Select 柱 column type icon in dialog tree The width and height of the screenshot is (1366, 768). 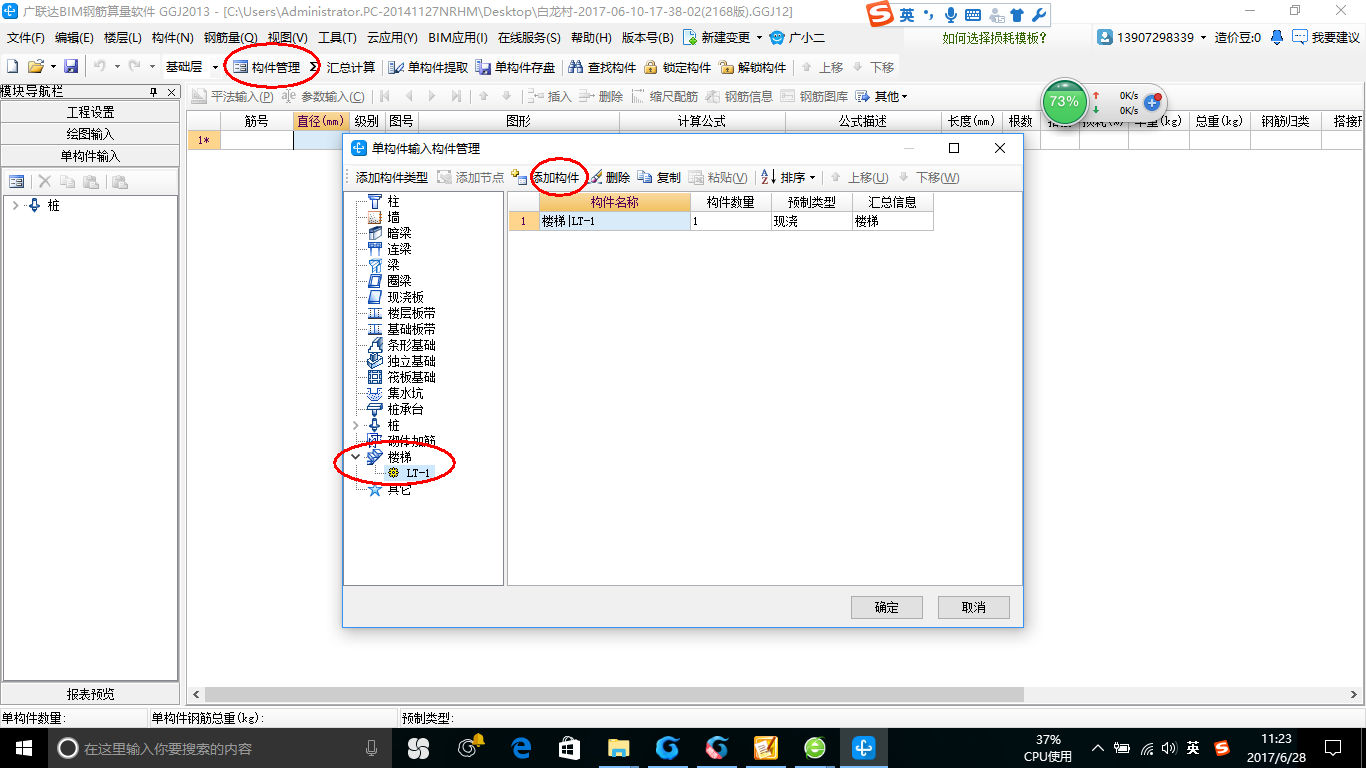pyautogui.click(x=375, y=201)
